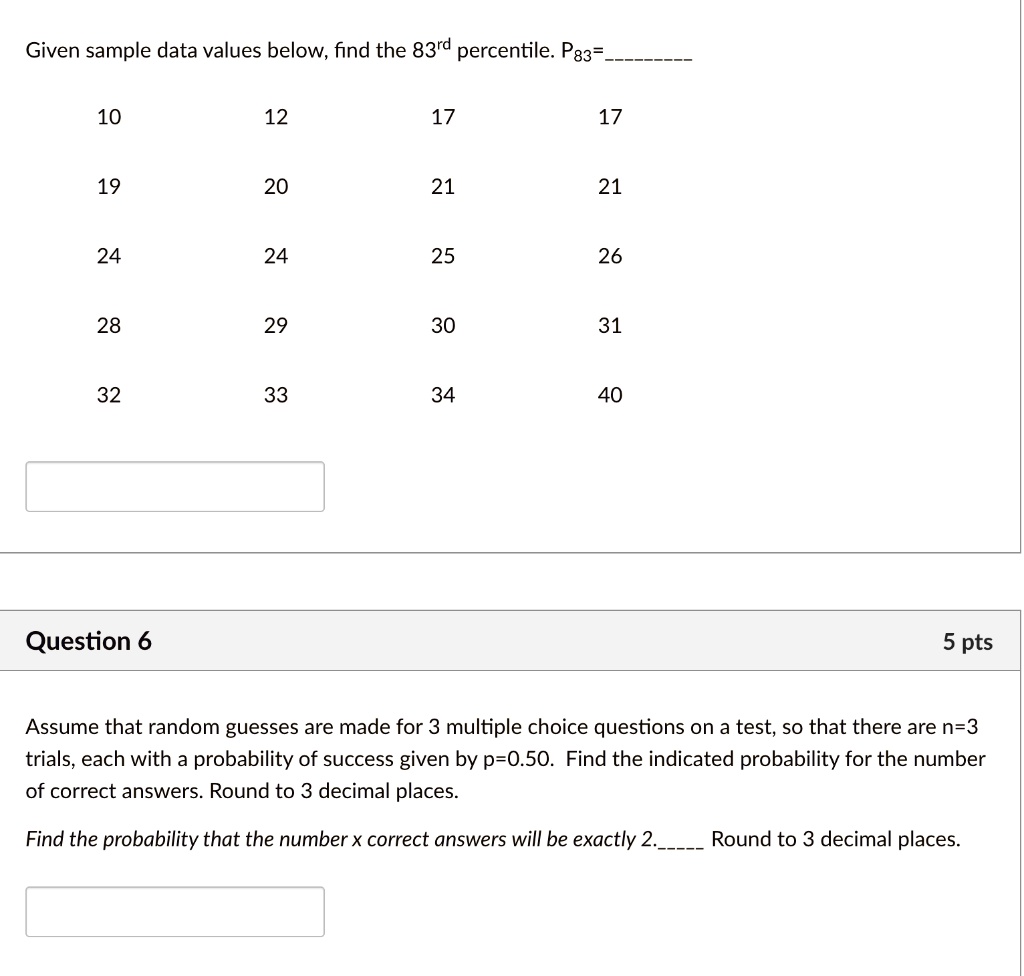
Task: Select the value 21 in the second row
Action: pyautogui.click(x=443, y=186)
